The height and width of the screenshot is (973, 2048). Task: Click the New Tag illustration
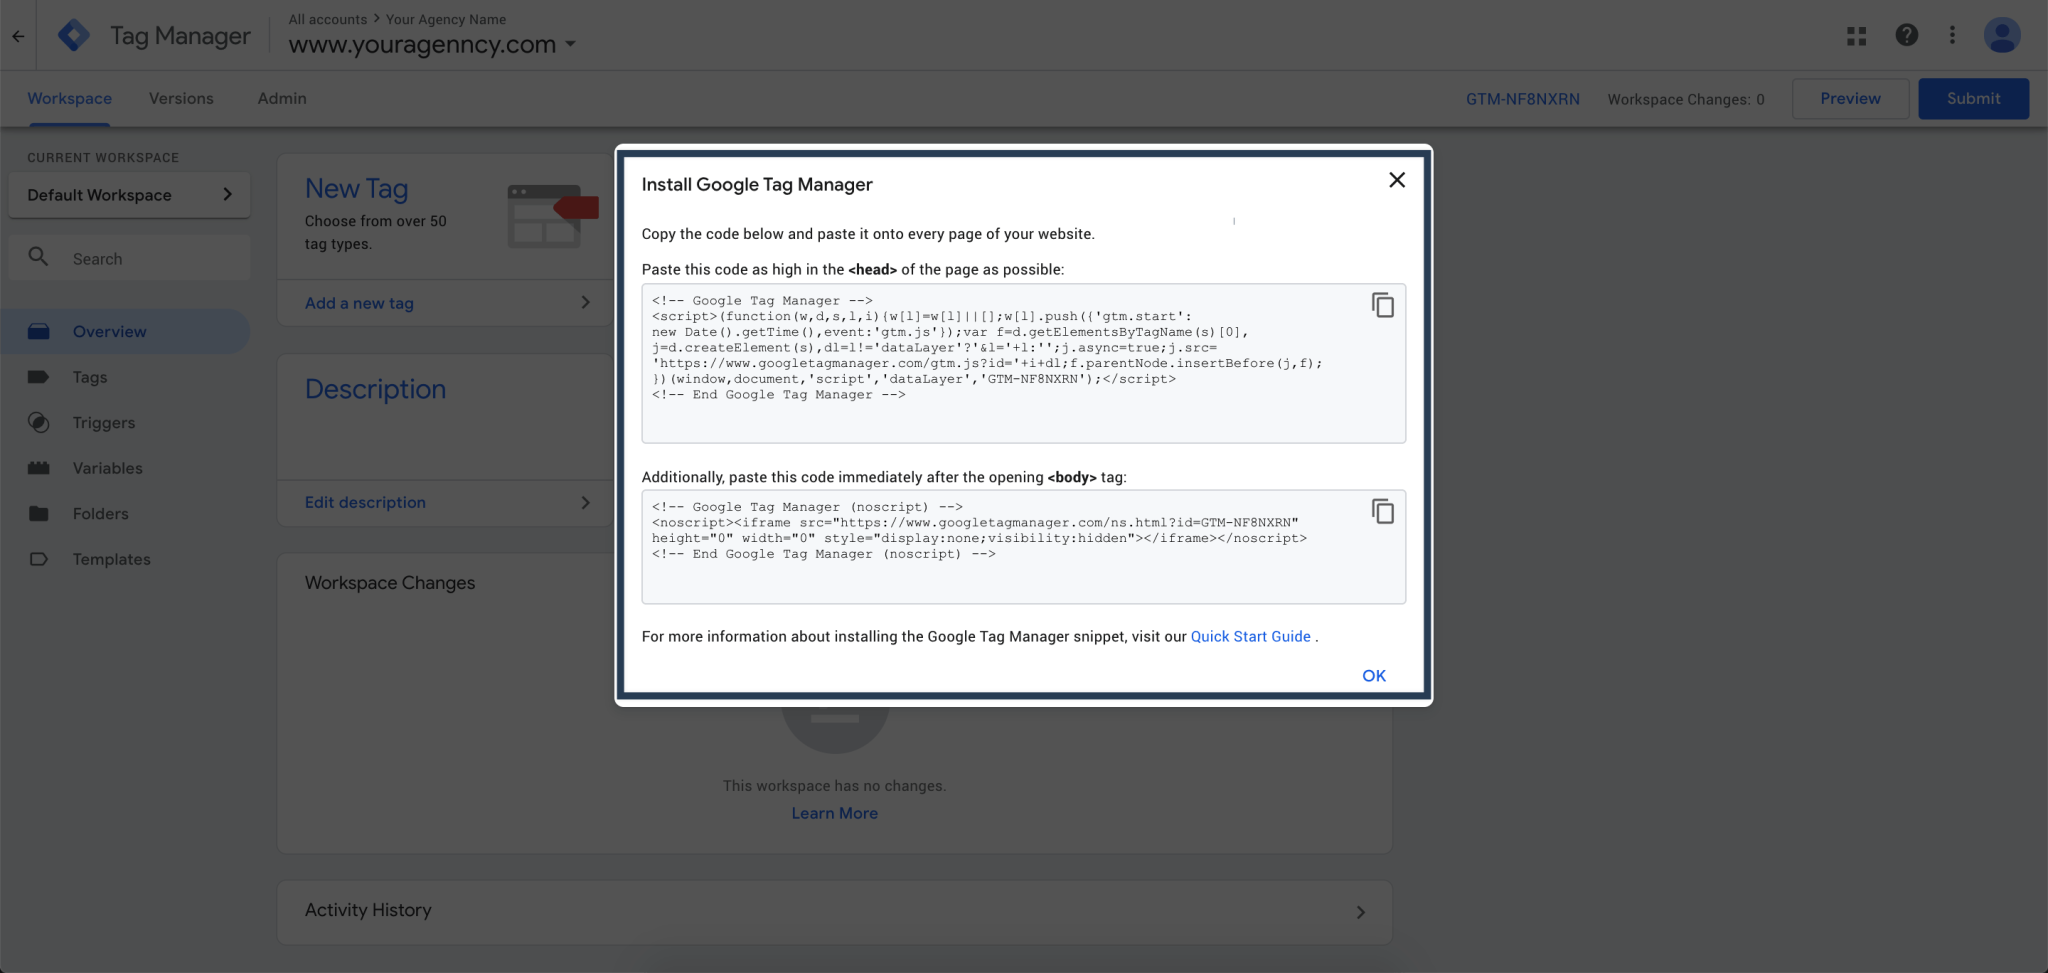click(x=552, y=215)
